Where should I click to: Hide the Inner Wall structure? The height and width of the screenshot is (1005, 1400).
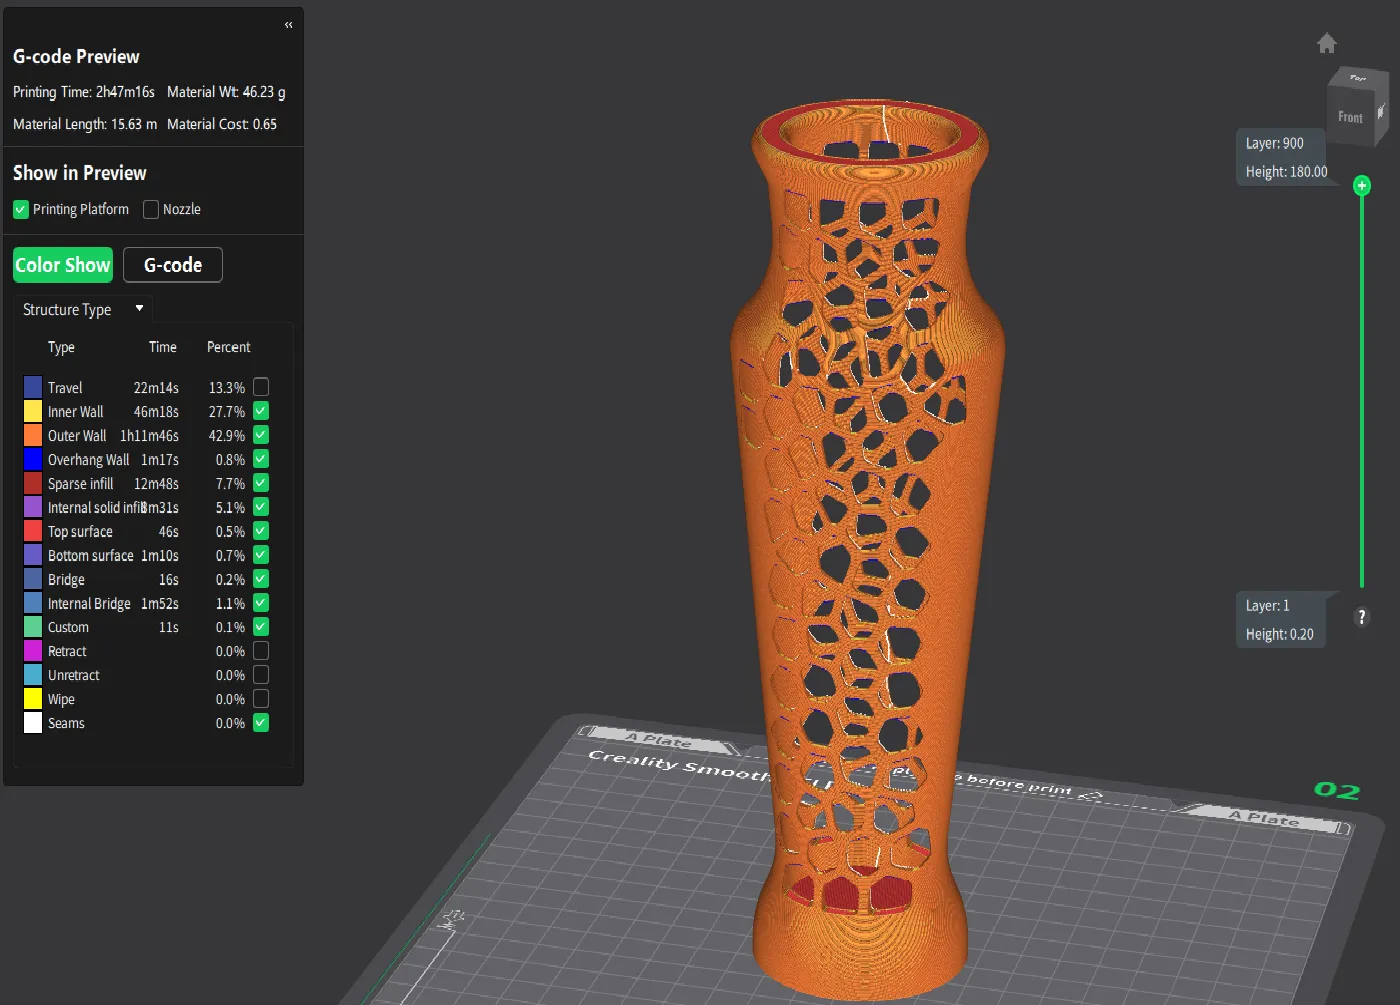tap(260, 411)
